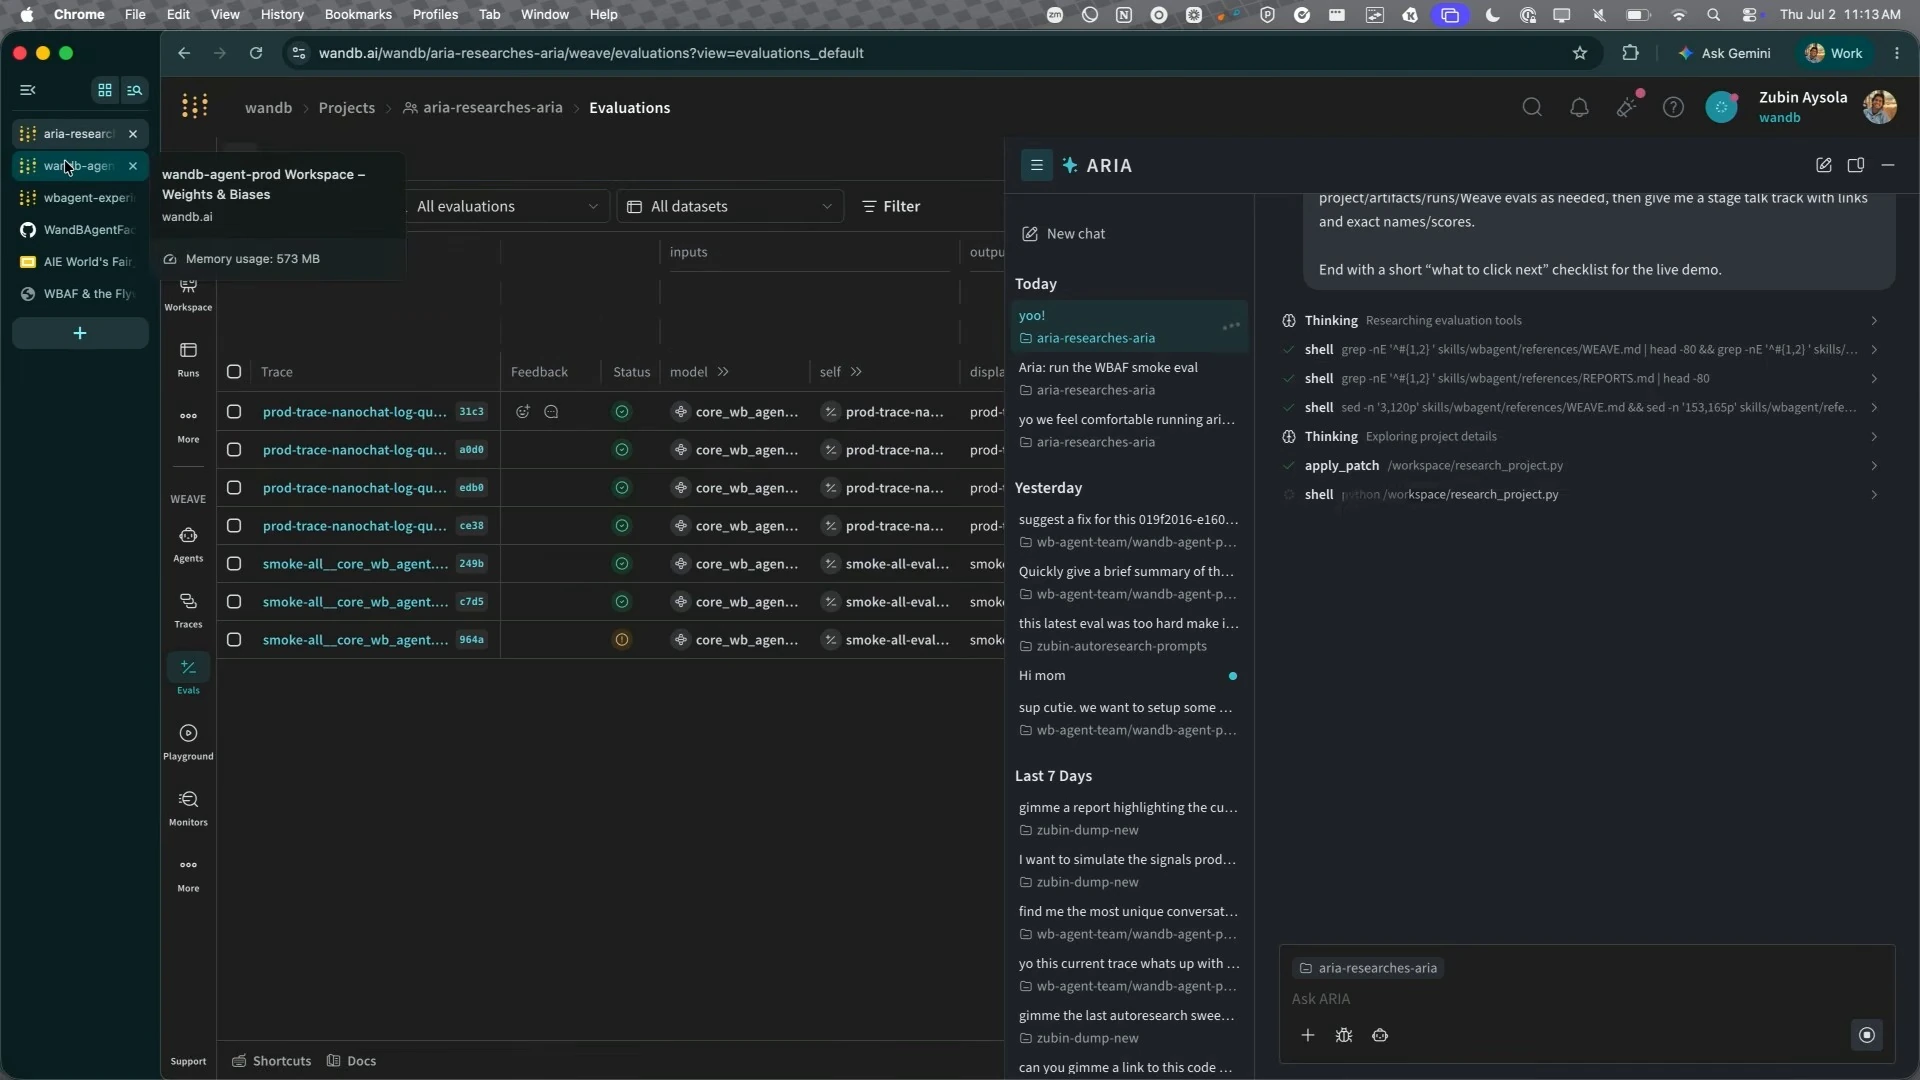1920x1080 pixels.
Task: Click the emoji feedback icon on first trace row
Action: click(x=522, y=412)
